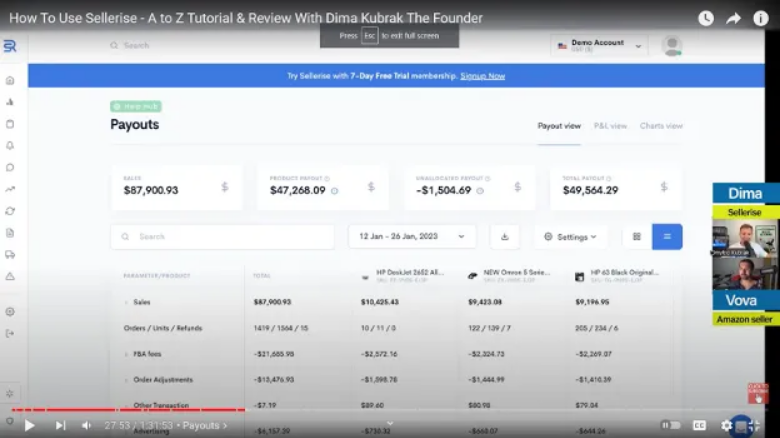The height and width of the screenshot is (438, 780).
Task: Play the video
Action: [29, 426]
